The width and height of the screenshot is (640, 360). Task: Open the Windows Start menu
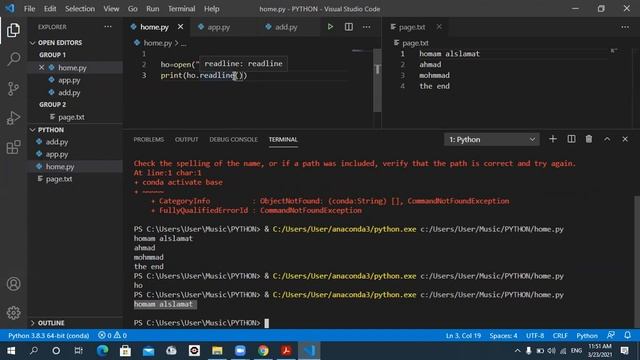click(x=11, y=351)
